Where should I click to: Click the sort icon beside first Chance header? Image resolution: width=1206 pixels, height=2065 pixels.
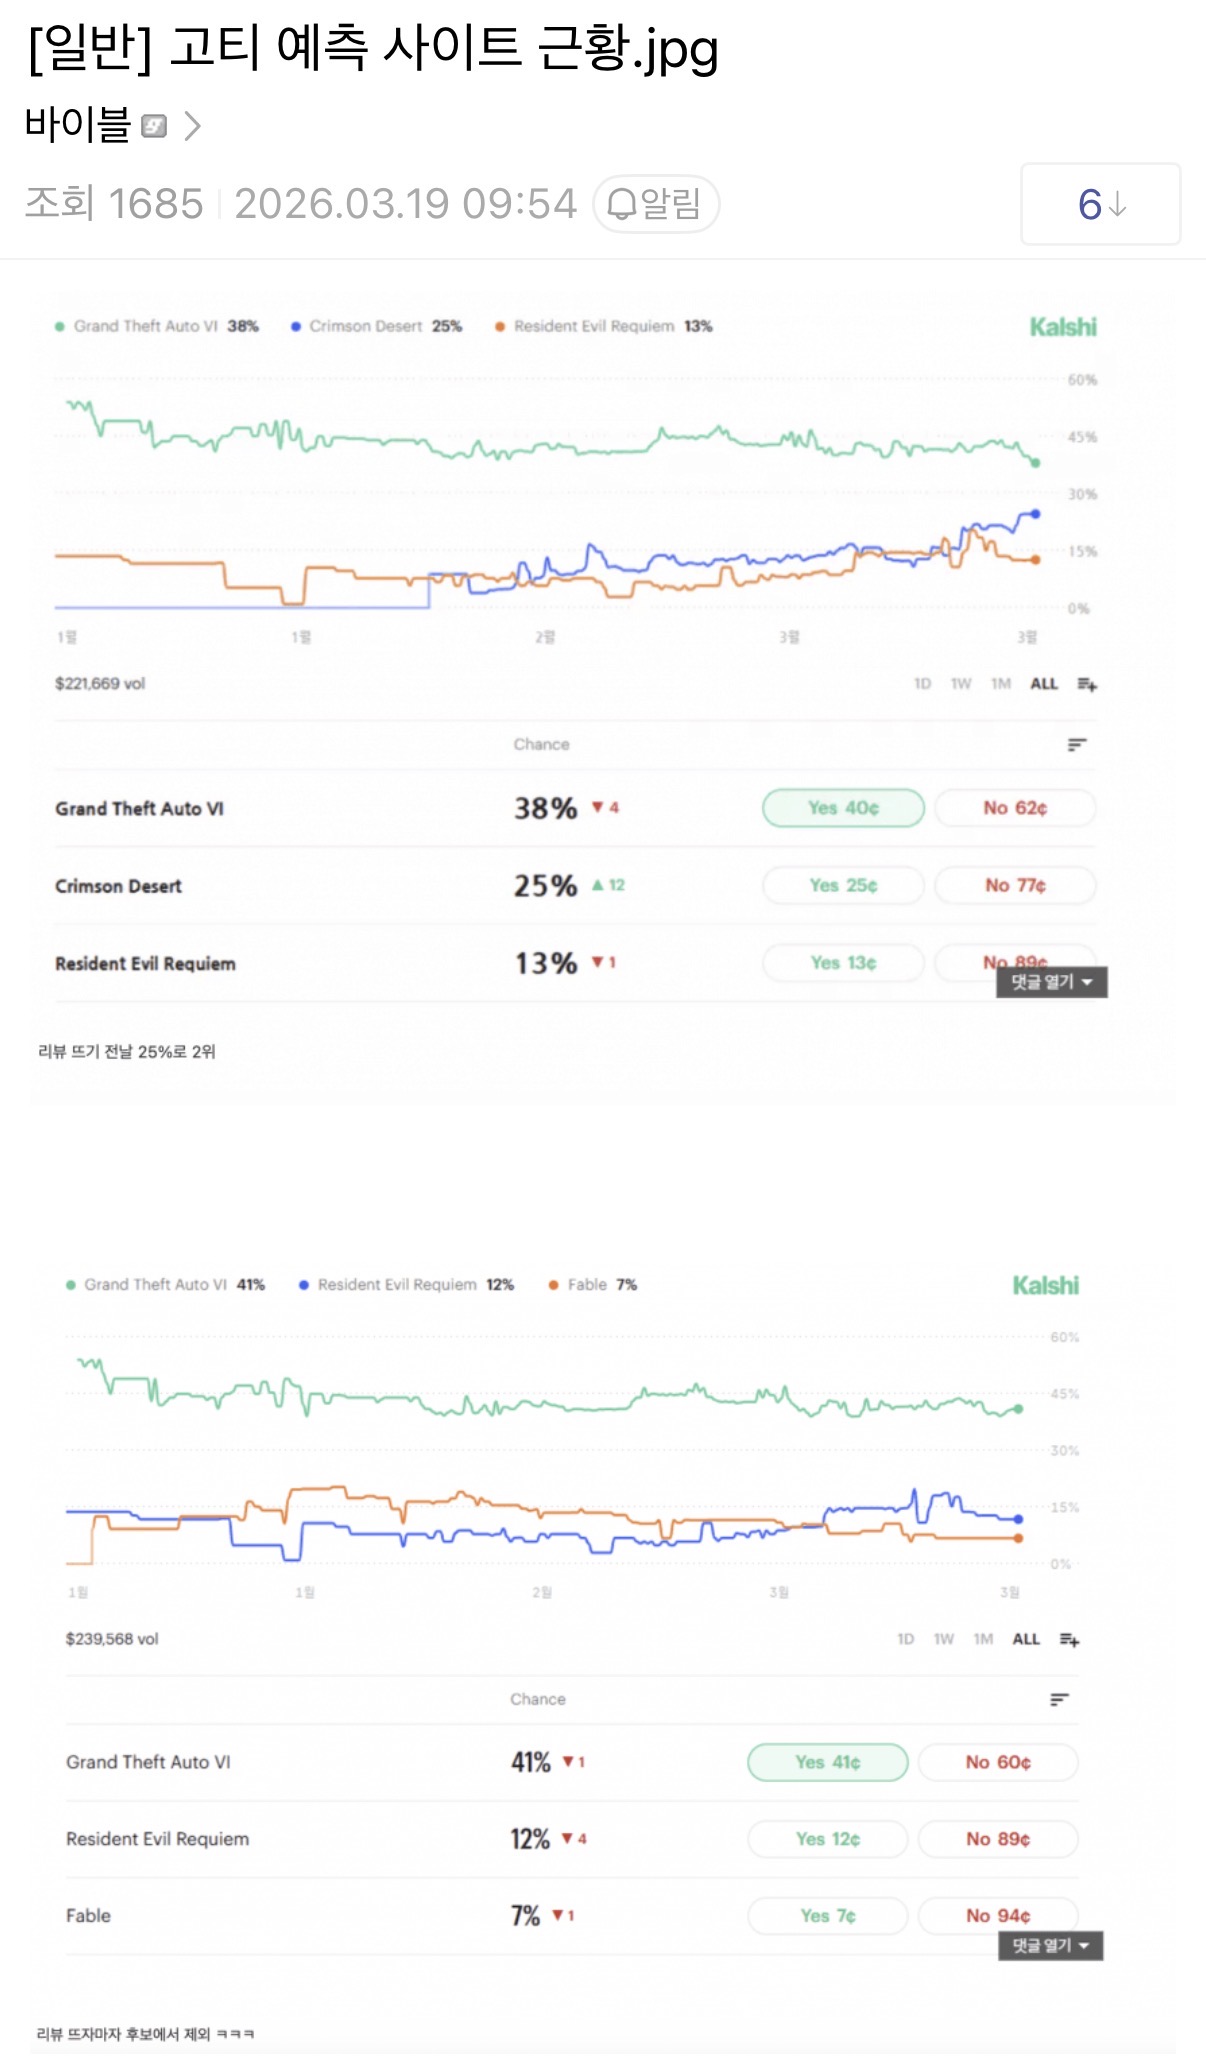pyautogui.click(x=1077, y=744)
